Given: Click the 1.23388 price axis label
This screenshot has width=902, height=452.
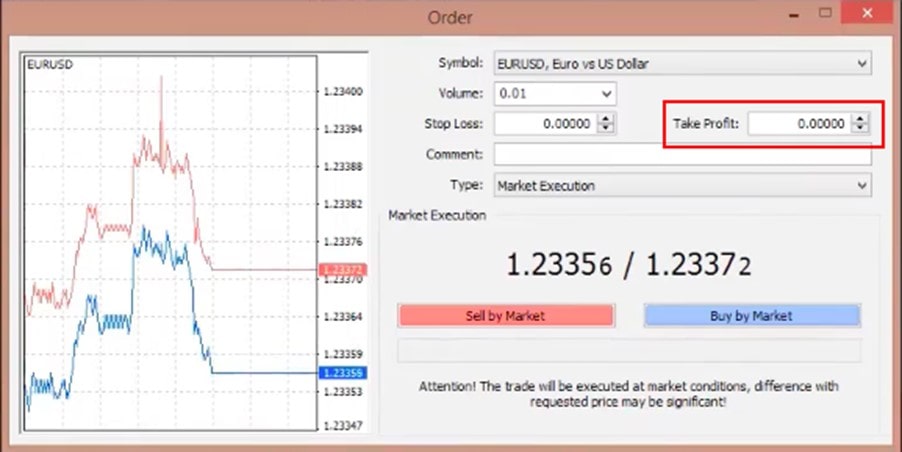Looking at the screenshot, I should pyautogui.click(x=343, y=167).
